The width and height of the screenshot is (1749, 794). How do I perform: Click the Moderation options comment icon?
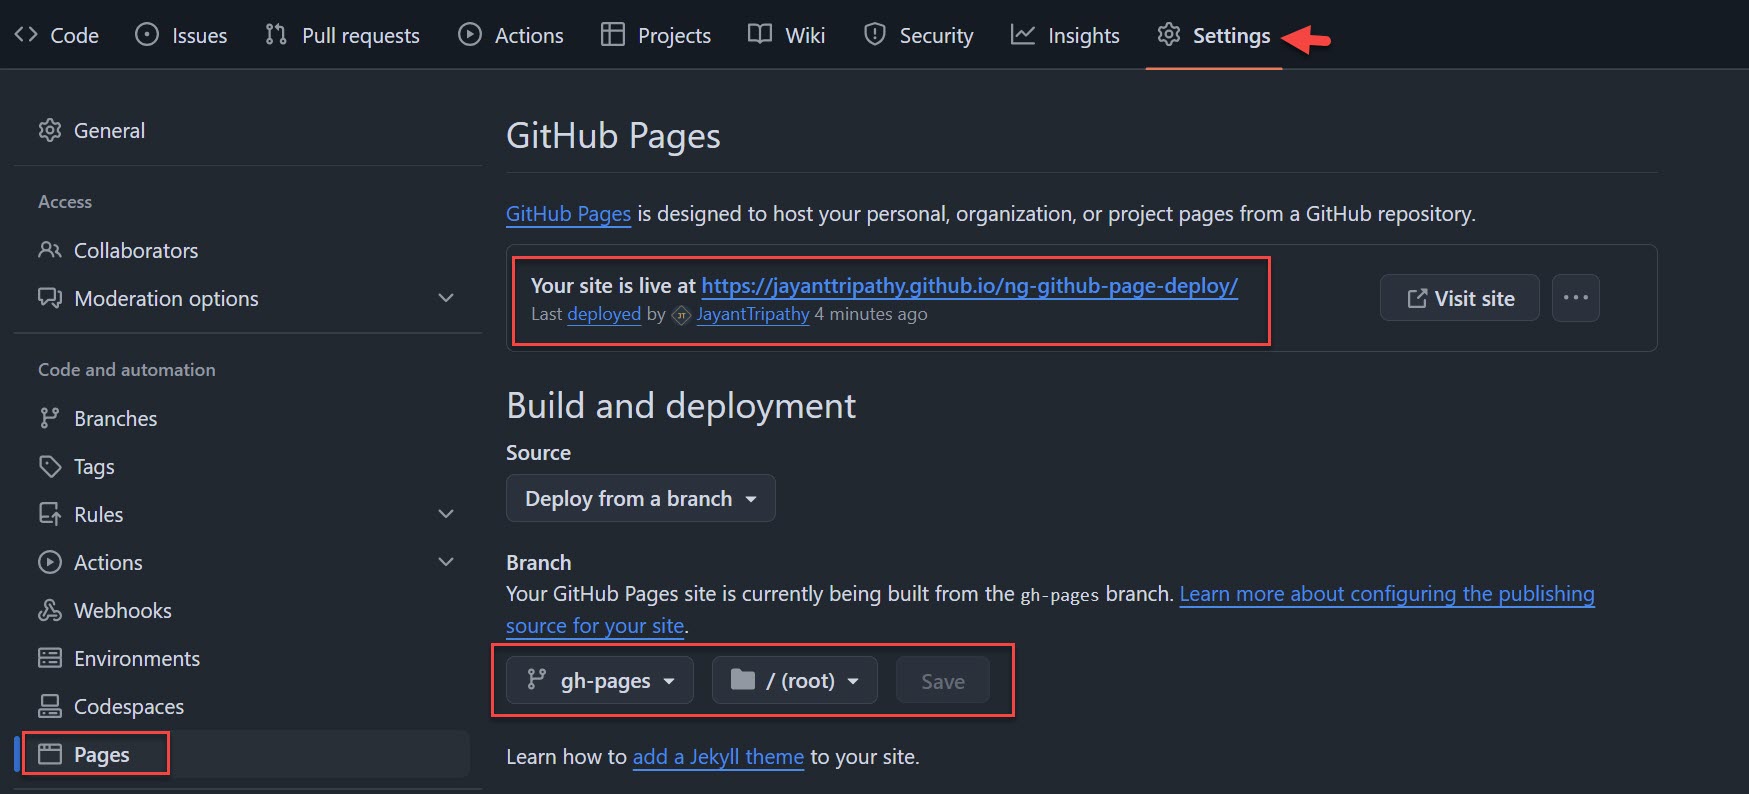(x=50, y=298)
